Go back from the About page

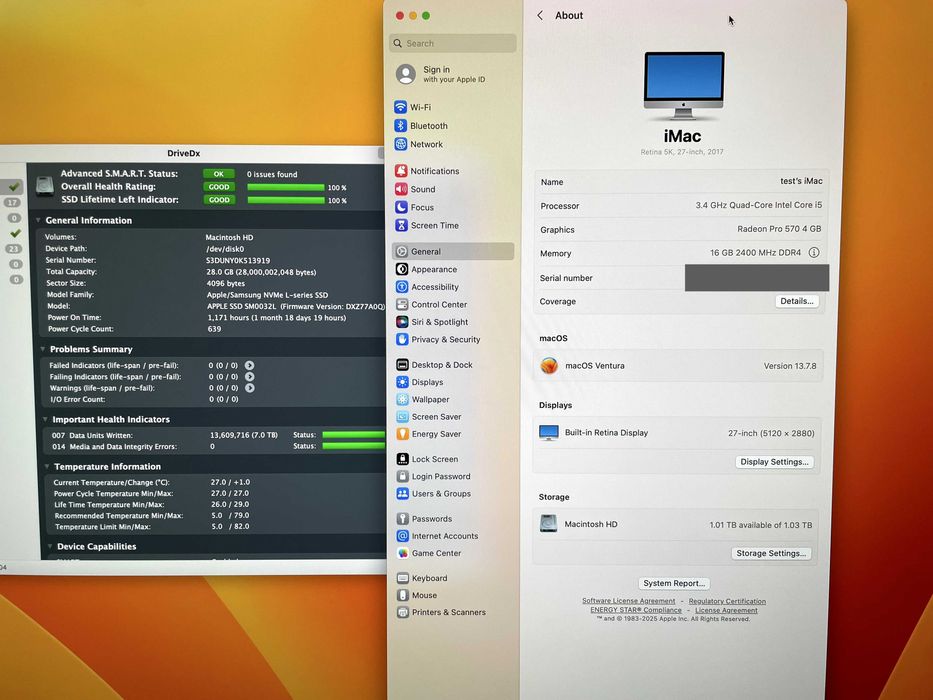pyautogui.click(x=540, y=15)
